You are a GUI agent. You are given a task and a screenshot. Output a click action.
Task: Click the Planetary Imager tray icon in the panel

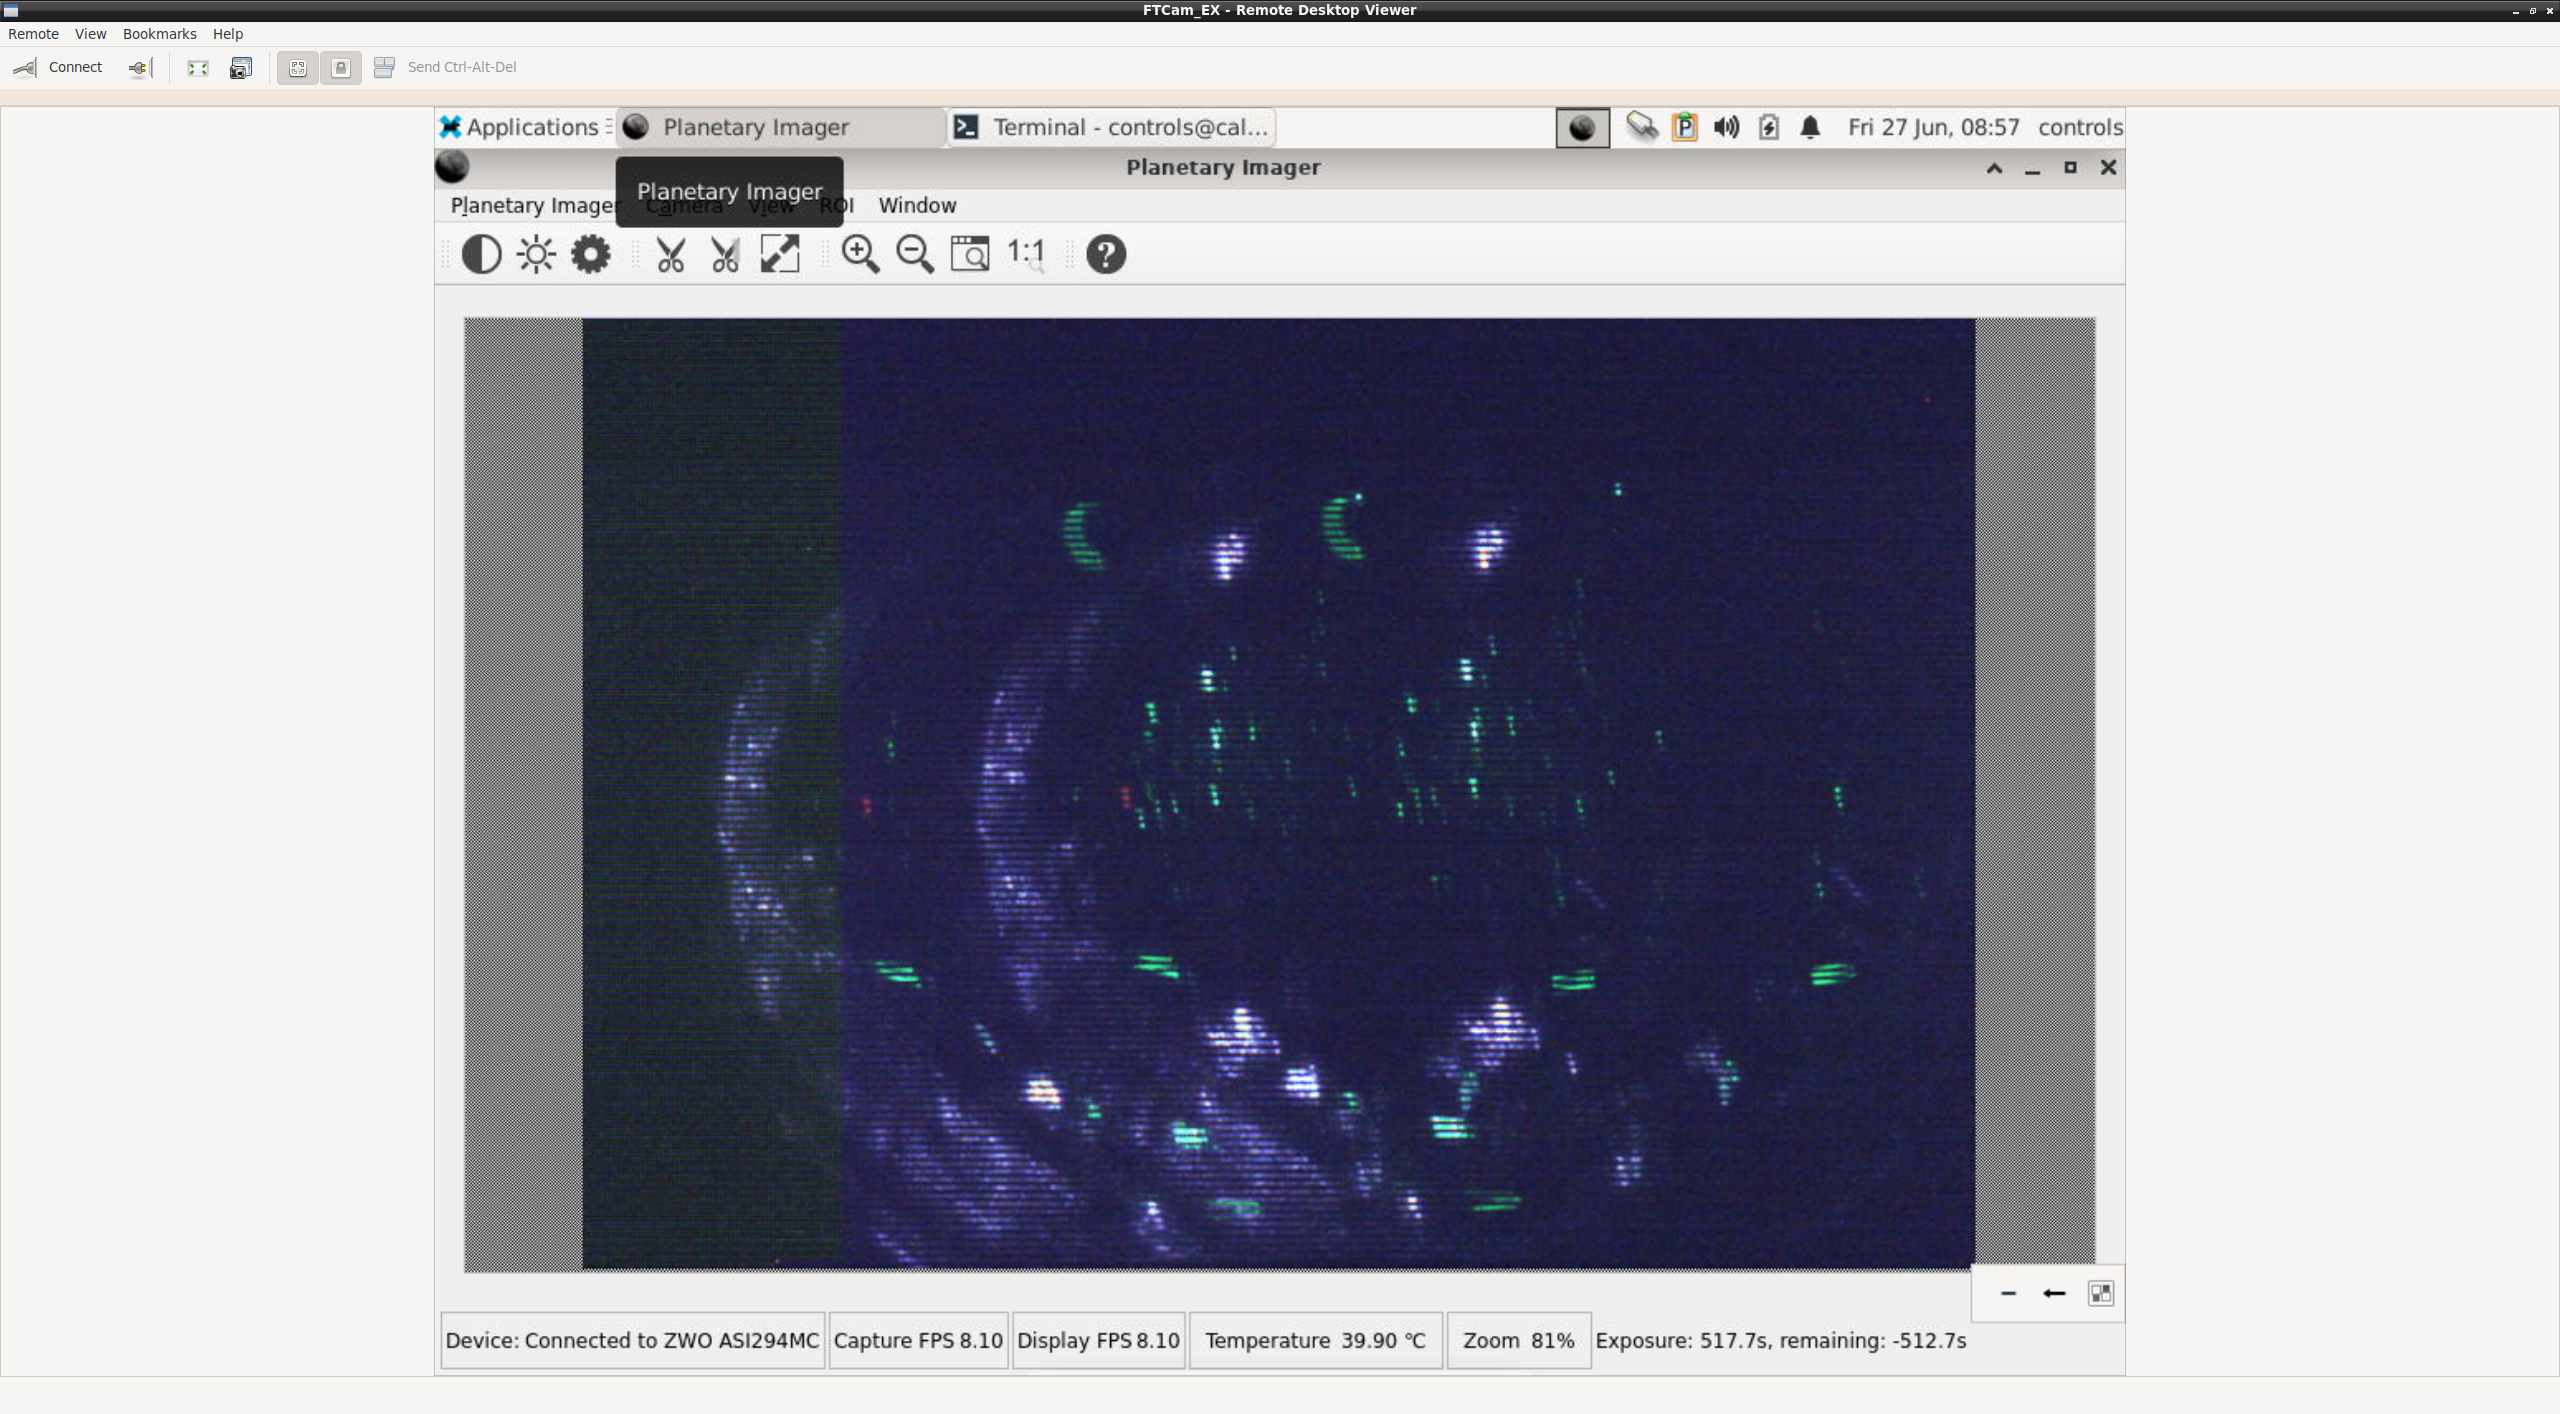tap(1582, 128)
